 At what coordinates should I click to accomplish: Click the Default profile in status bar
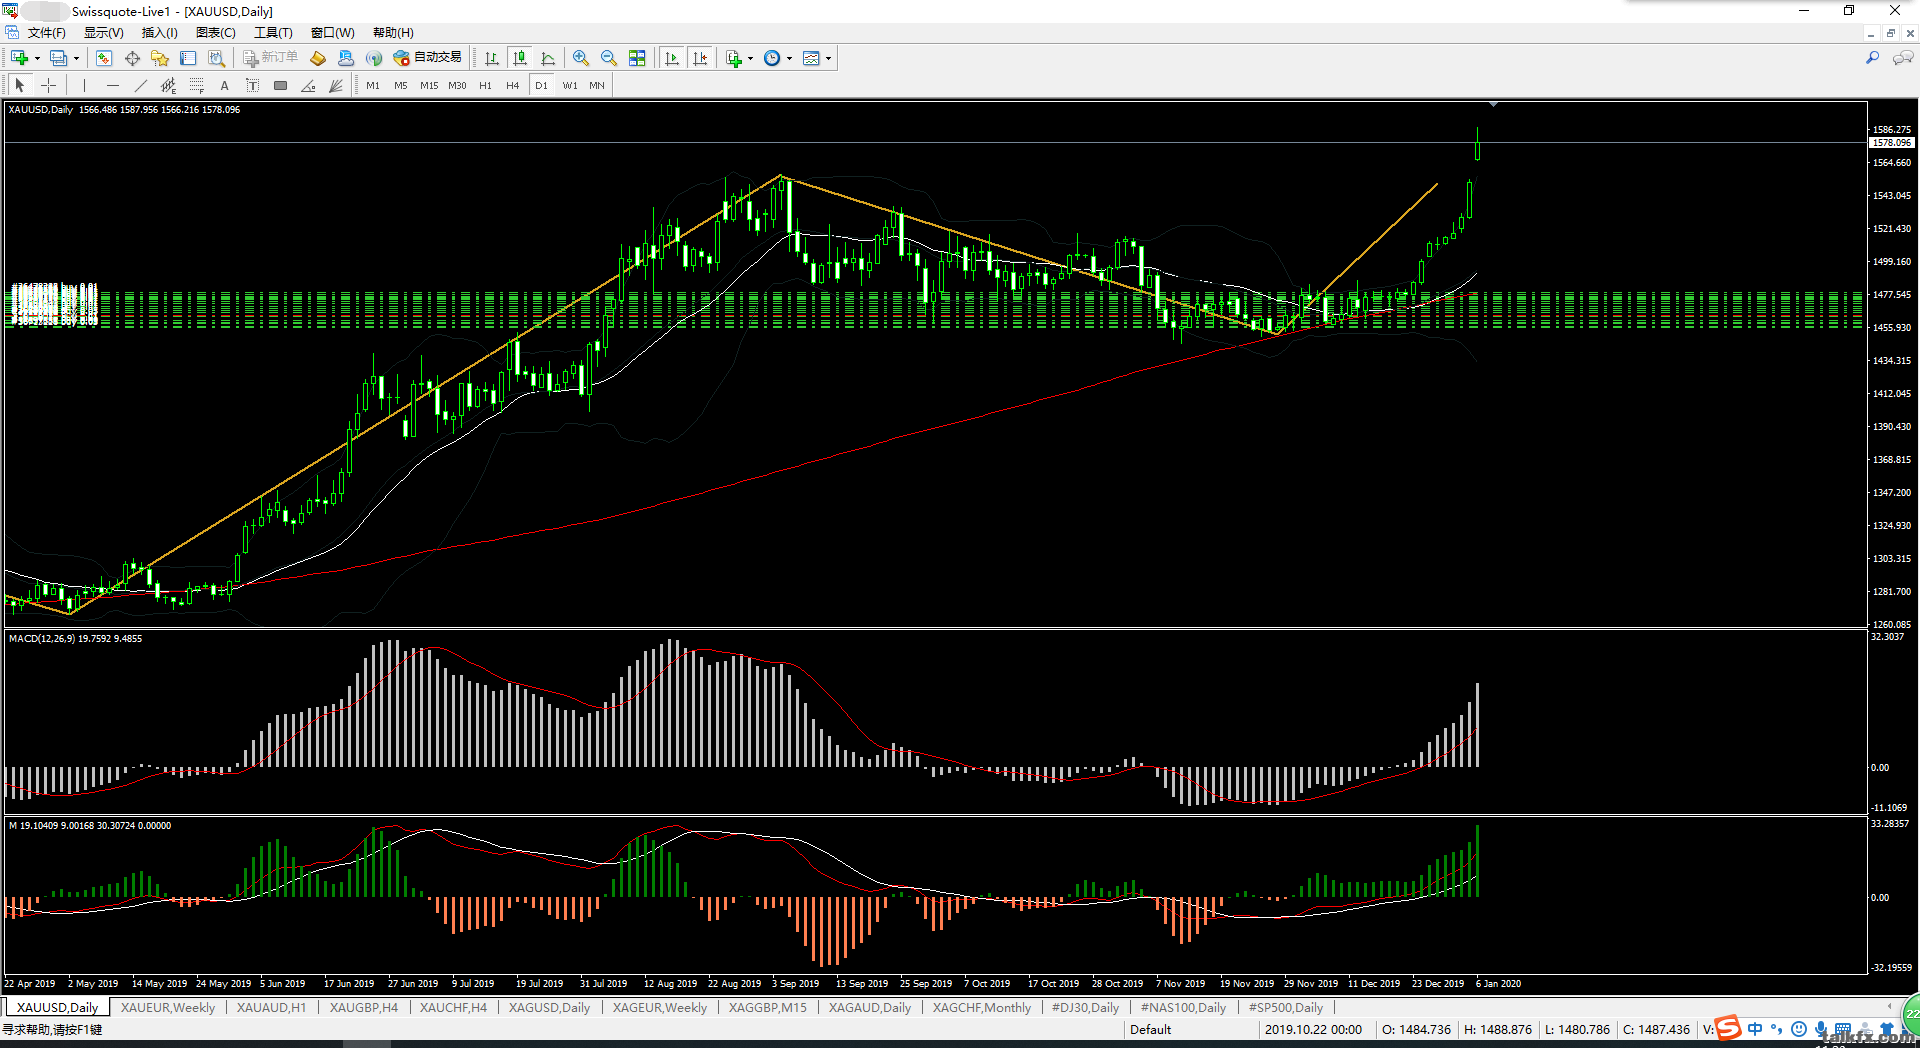[1150, 1029]
